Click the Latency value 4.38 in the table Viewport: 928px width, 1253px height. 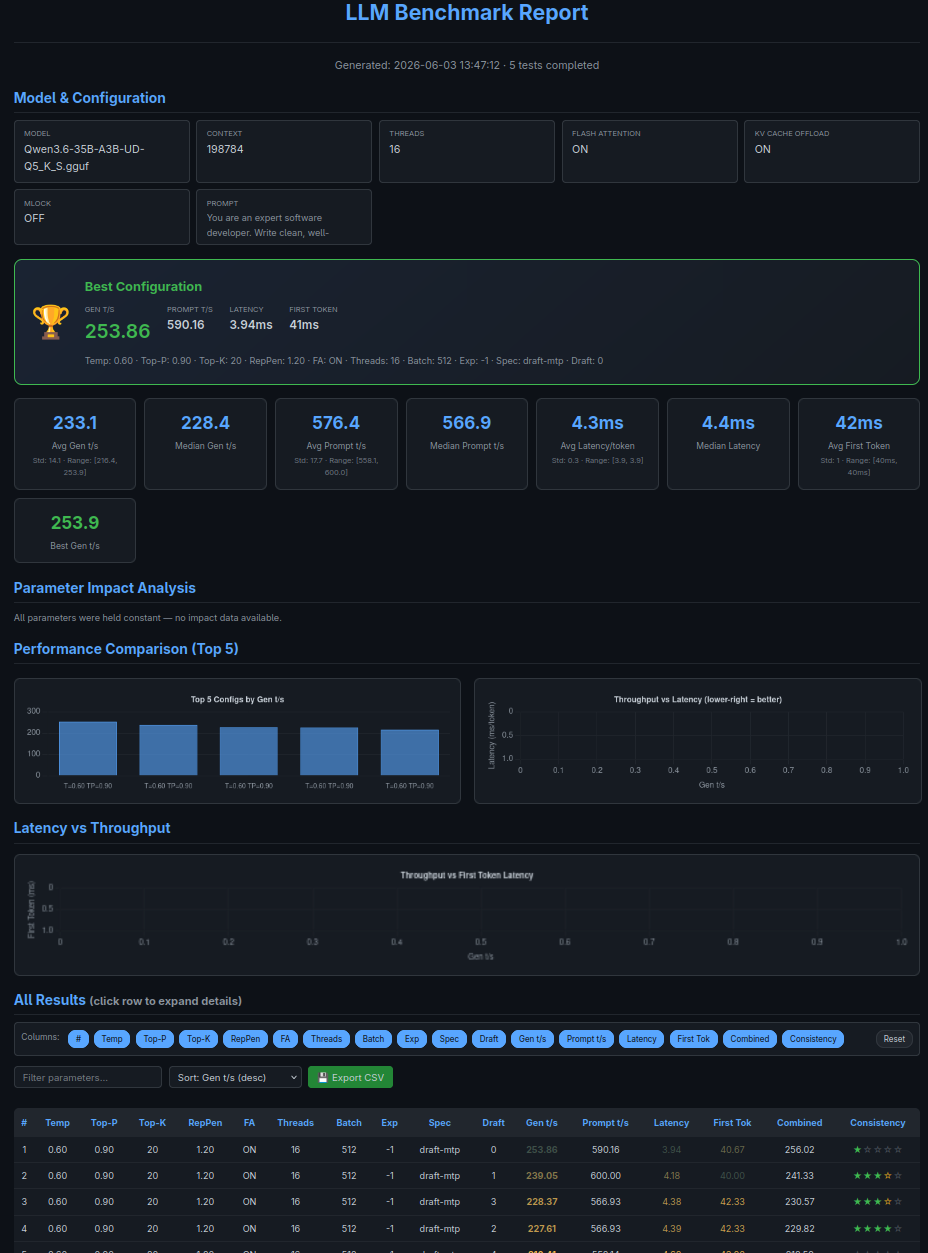(x=671, y=1202)
